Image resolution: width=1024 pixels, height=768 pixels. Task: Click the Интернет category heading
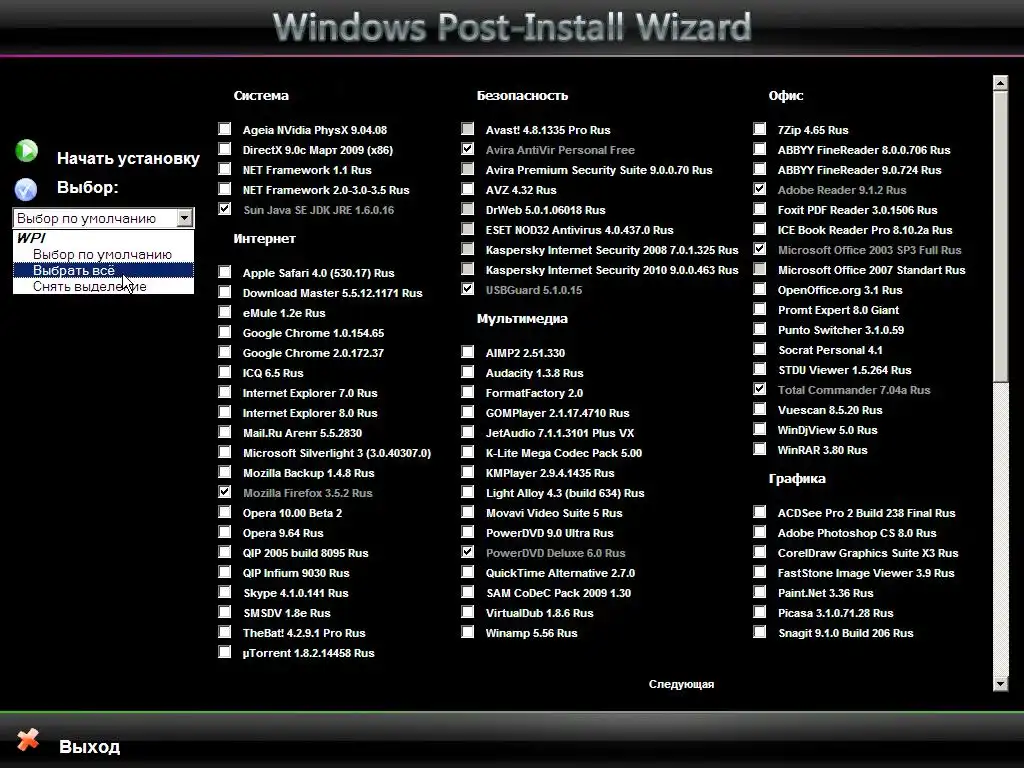pyautogui.click(x=264, y=239)
